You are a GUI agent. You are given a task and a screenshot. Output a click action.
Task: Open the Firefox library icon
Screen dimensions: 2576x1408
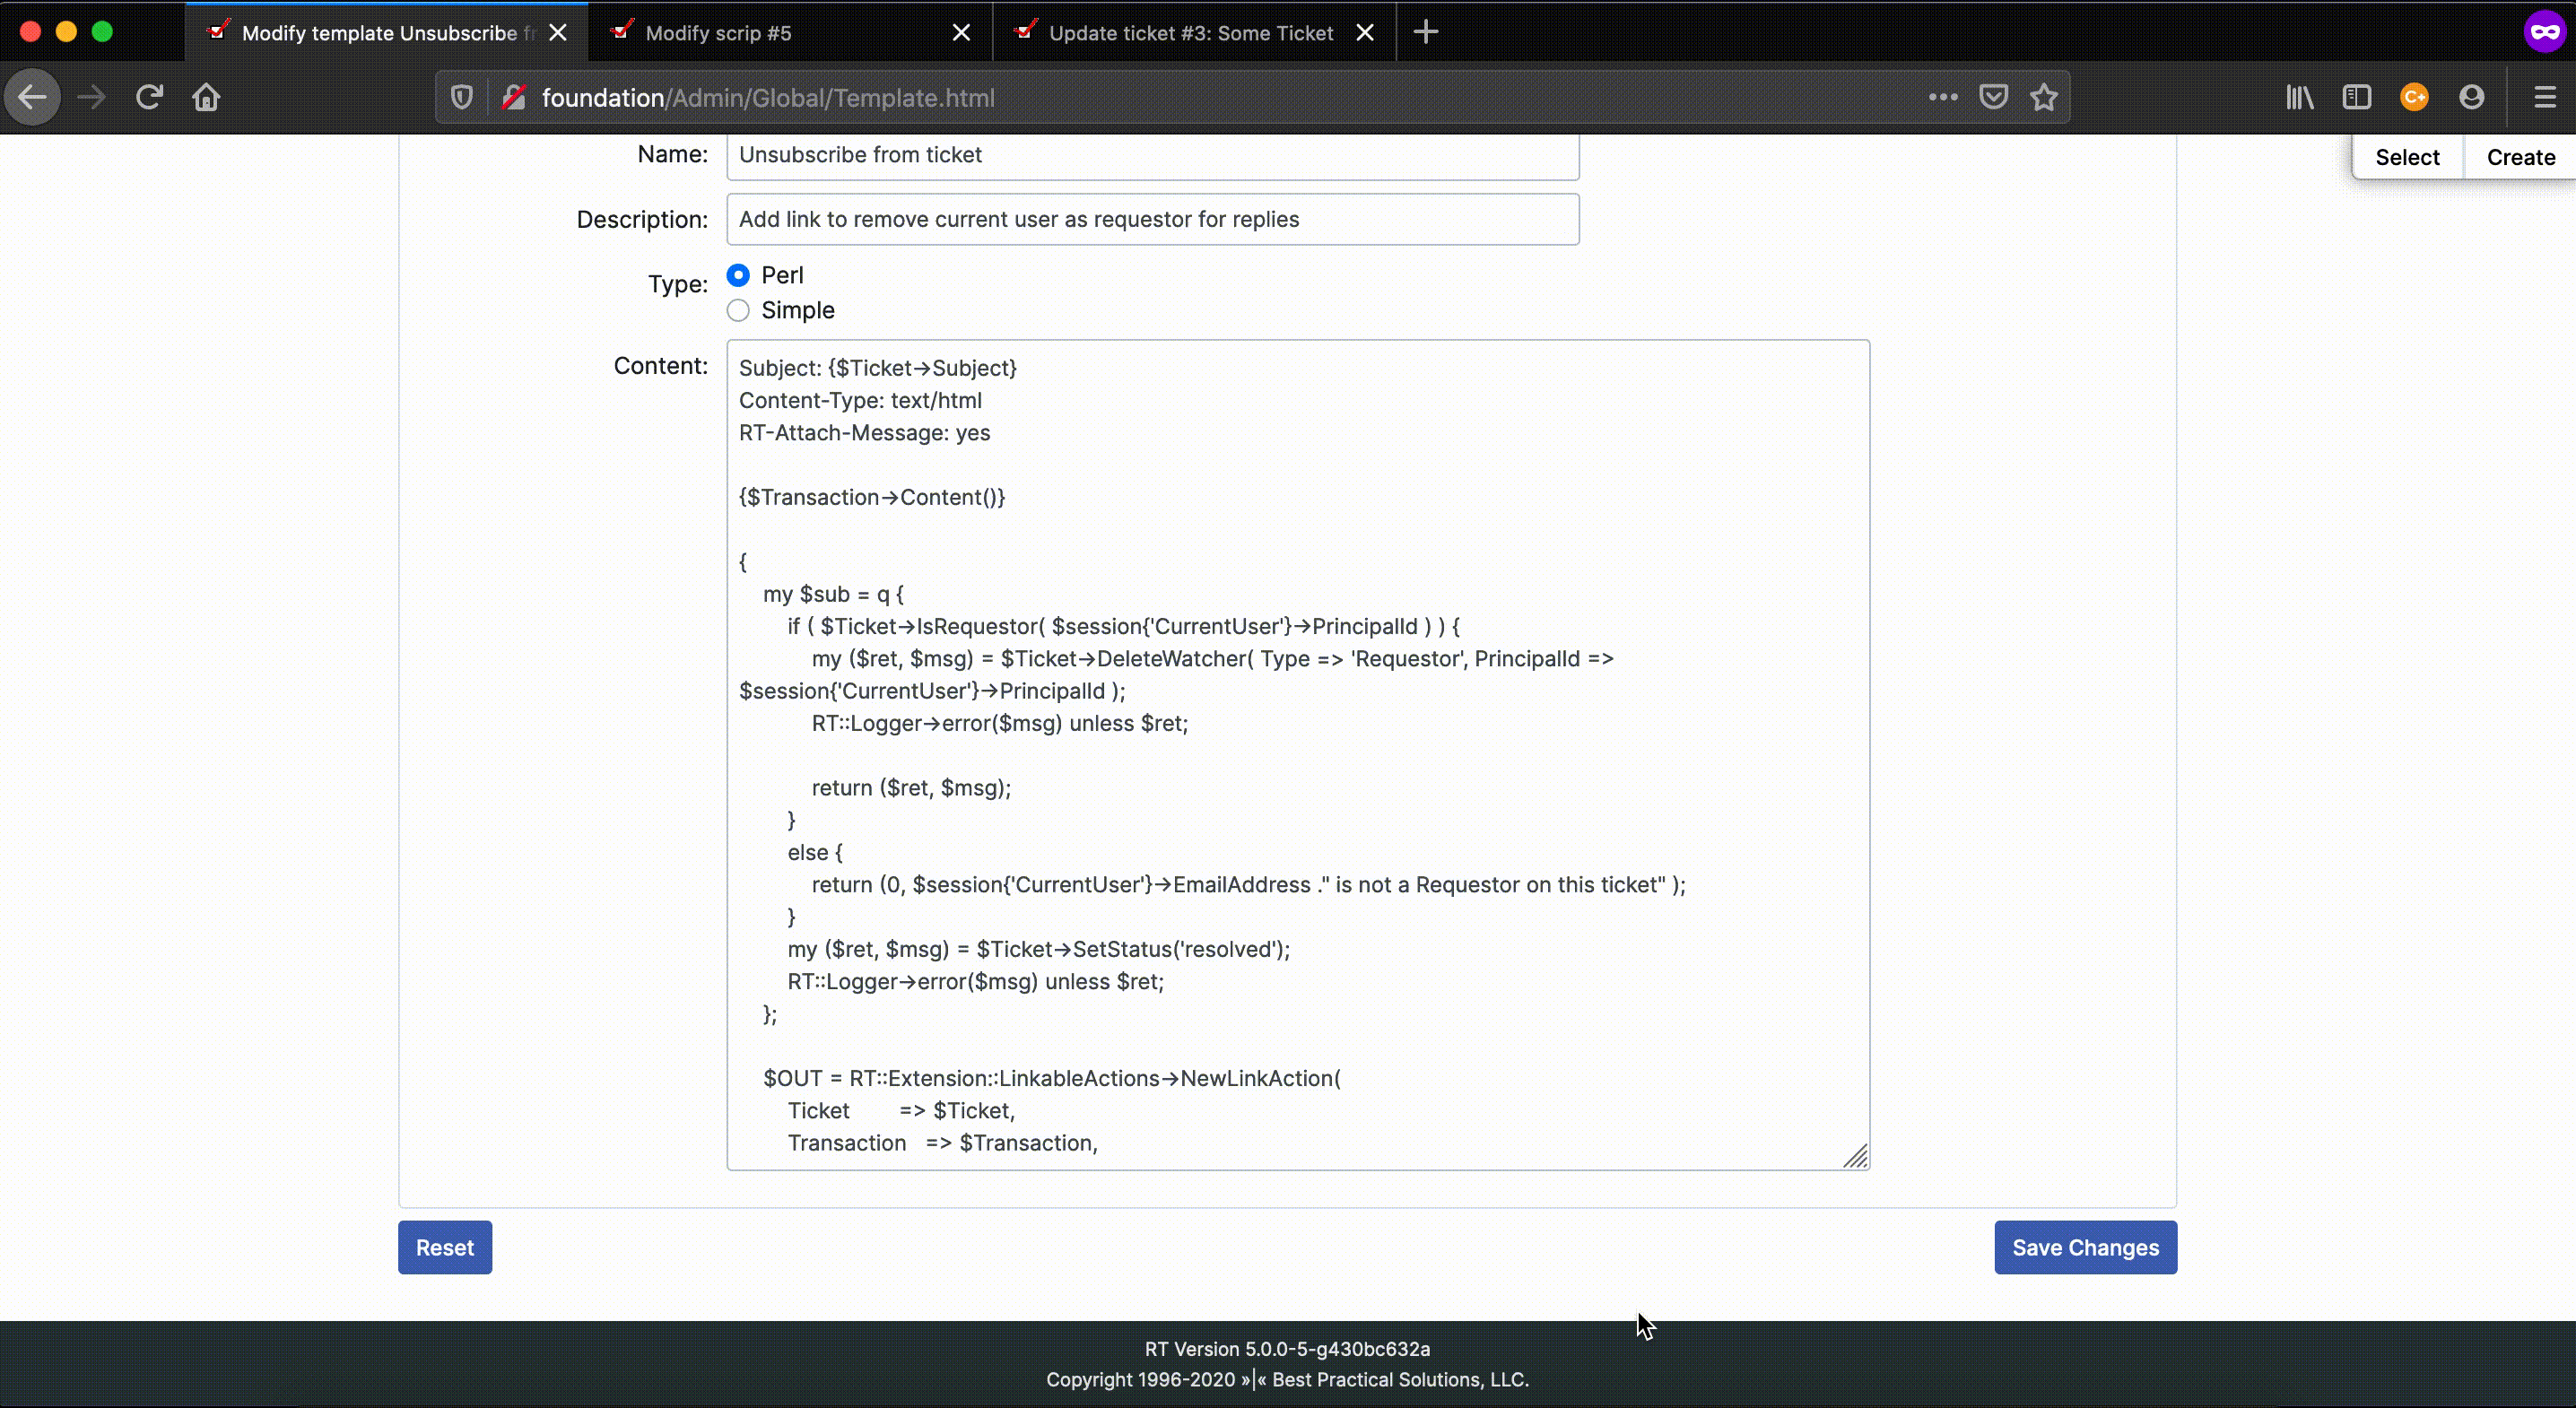[x=2299, y=97]
